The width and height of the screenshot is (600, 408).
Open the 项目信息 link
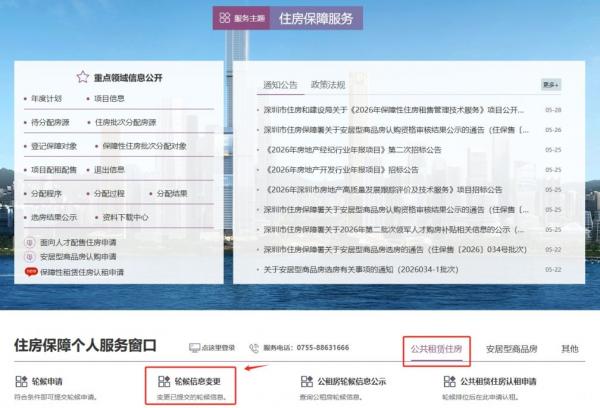pyautogui.click(x=109, y=98)
